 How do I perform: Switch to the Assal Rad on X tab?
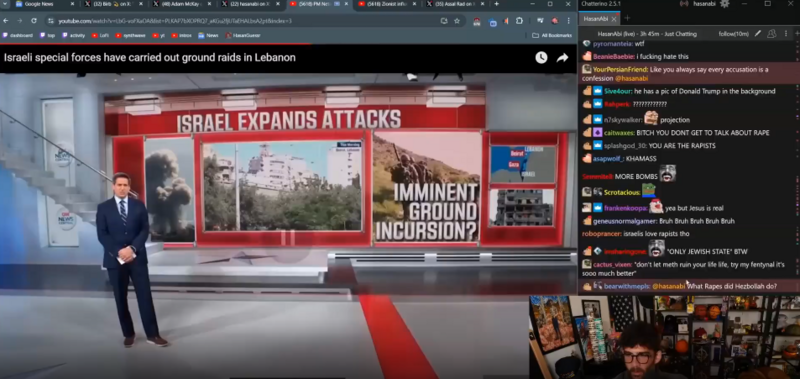pyautogui.click(x=456, y=4)
